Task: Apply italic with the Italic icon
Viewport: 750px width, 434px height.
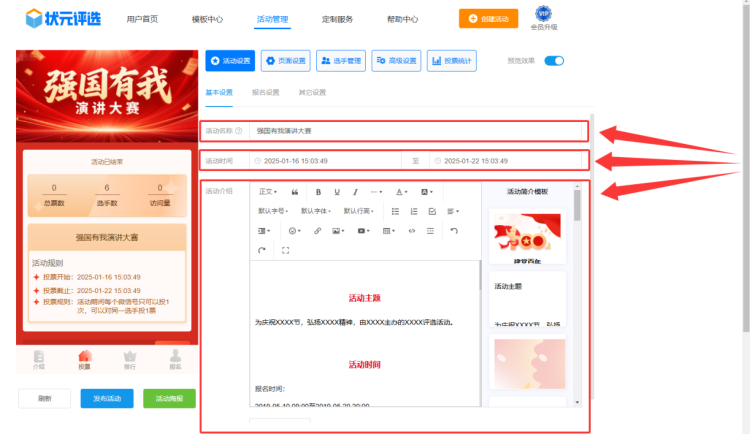Action: (354, 191)
